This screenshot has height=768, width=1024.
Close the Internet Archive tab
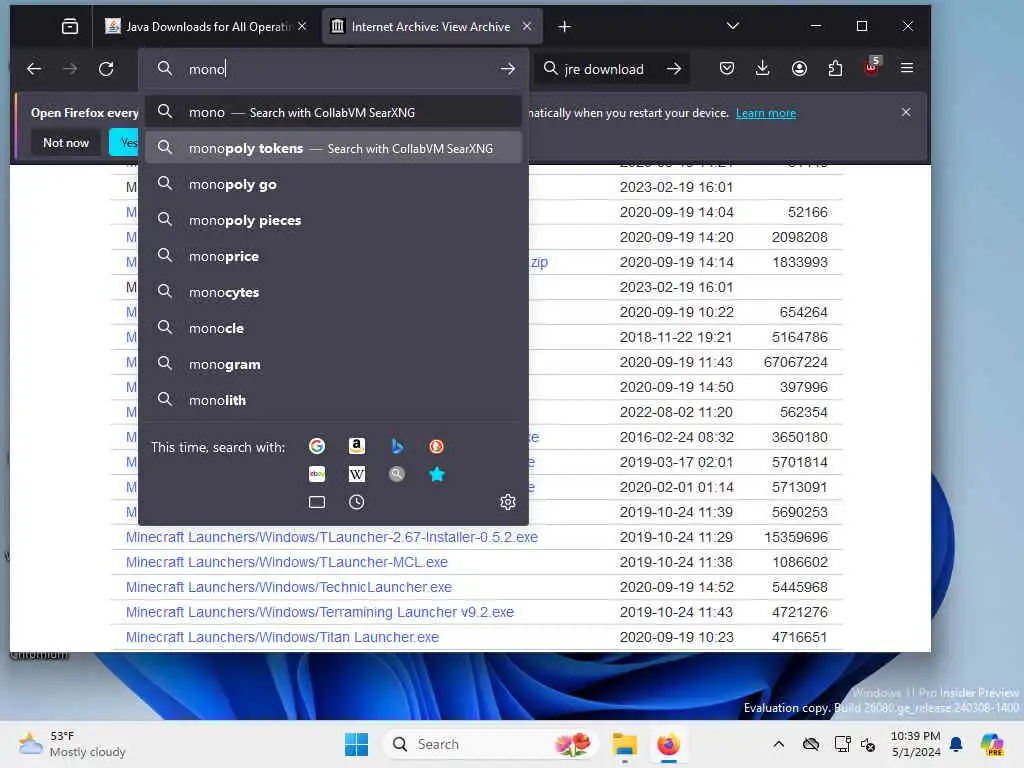point(527,26)
